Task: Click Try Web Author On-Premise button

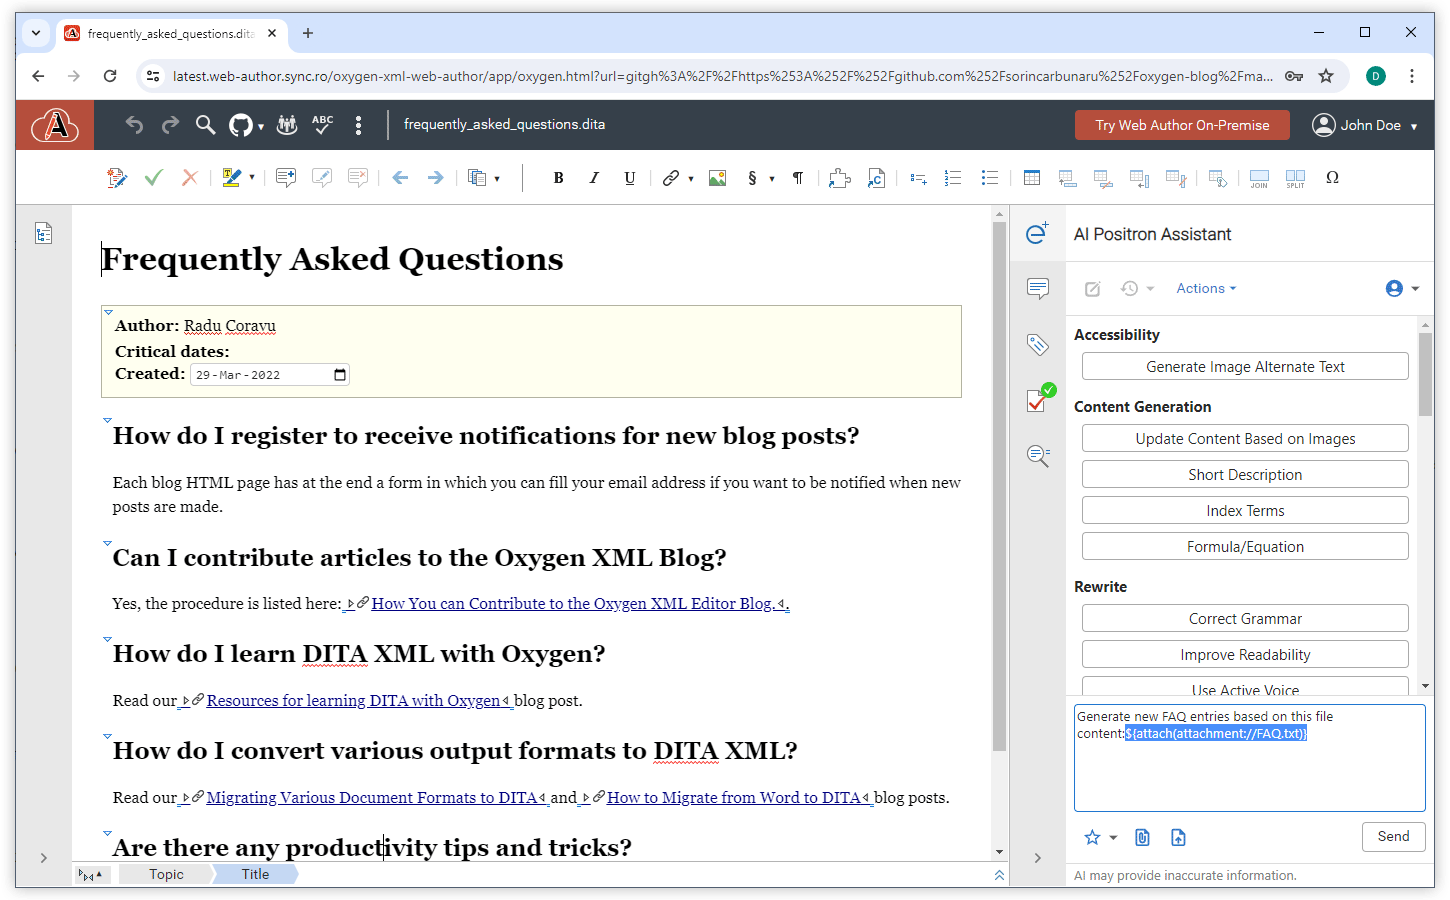Action: coord(1182,125)
